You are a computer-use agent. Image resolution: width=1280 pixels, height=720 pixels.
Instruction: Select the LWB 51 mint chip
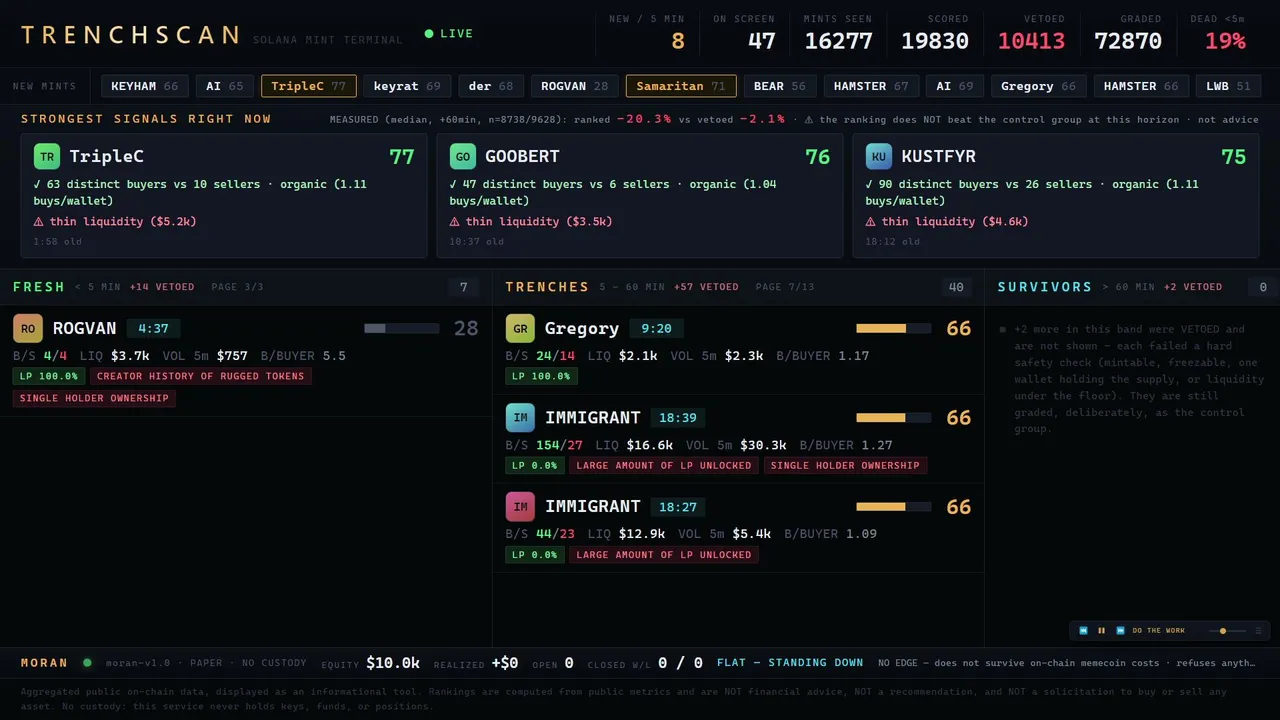(x=1228, y=86)
